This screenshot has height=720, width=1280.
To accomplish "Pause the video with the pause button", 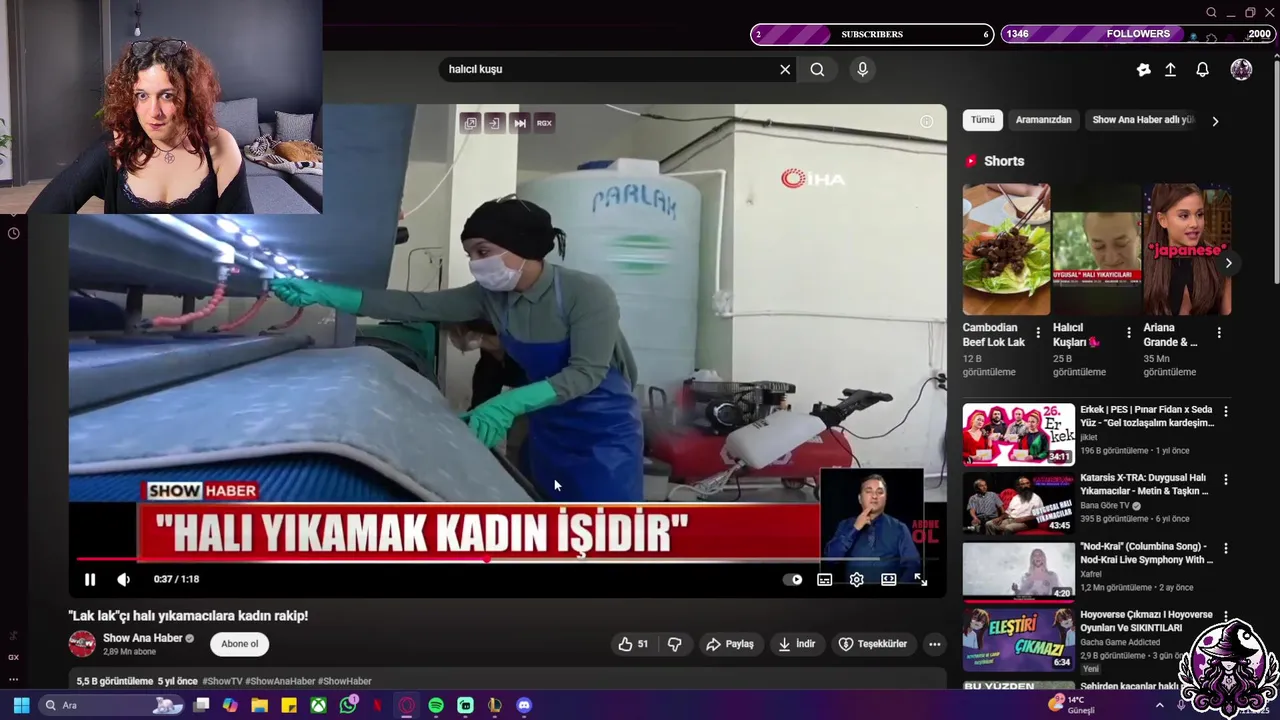I will pyautogui.click(x=90, y=579).
